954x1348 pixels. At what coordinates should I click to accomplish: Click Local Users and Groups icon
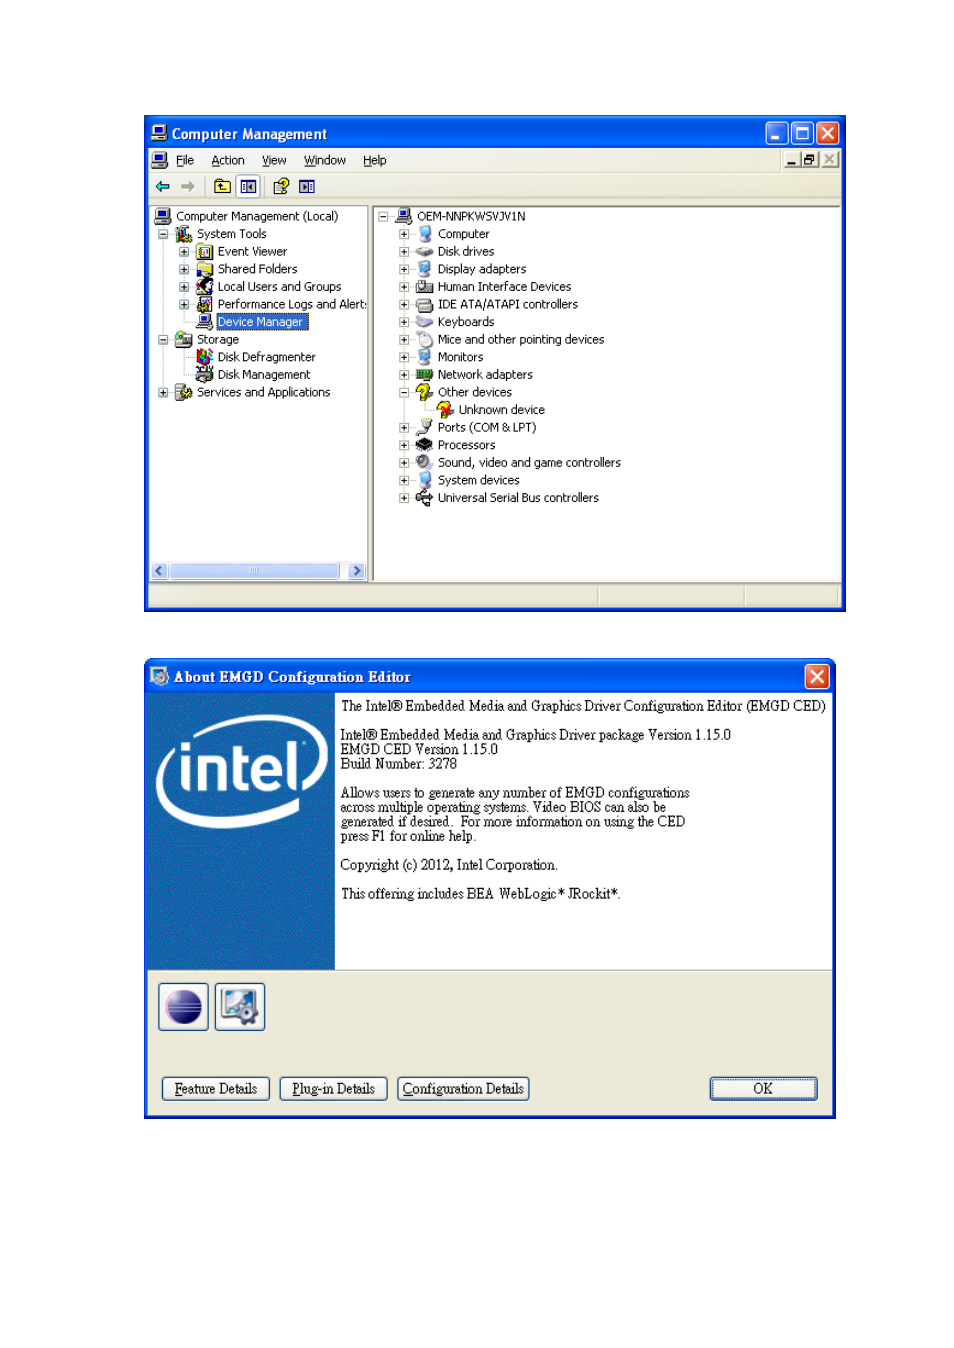coord(205,287)
